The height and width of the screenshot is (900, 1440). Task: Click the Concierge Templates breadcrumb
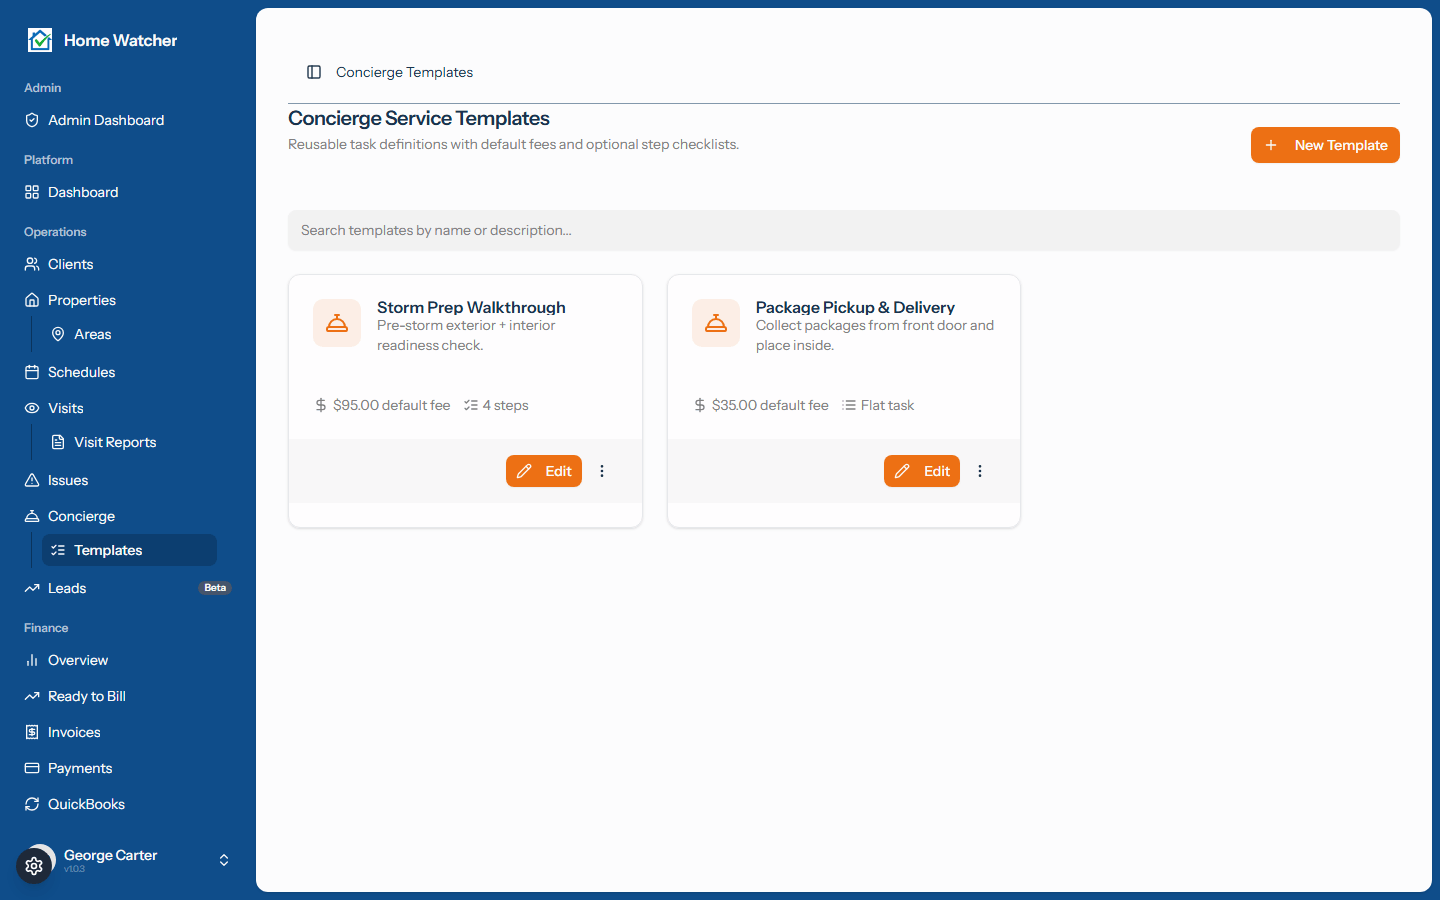[404, 72]
